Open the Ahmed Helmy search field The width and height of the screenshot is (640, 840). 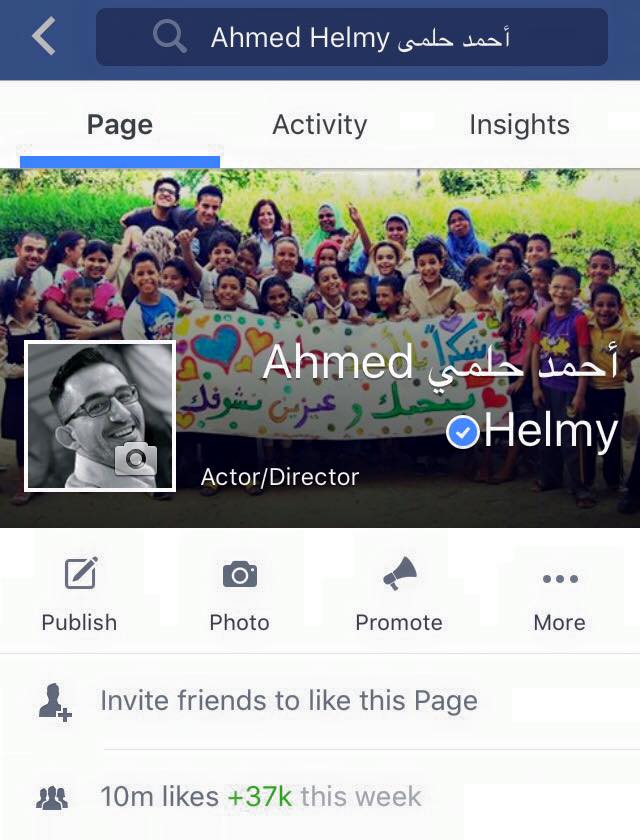352,37
